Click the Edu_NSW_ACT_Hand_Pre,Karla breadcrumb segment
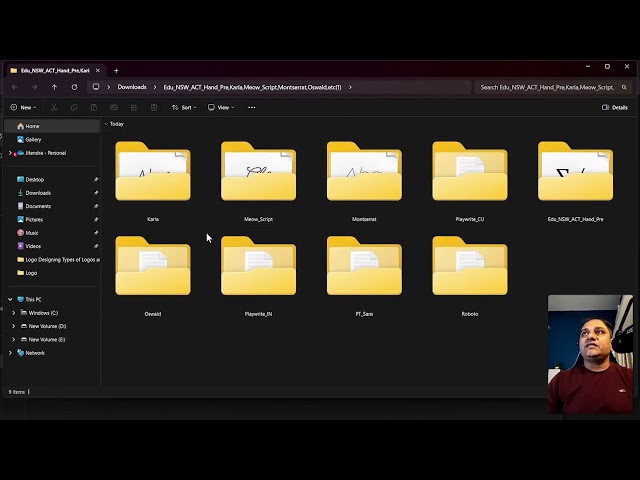 pyautogui.click(x=252, y=87)
